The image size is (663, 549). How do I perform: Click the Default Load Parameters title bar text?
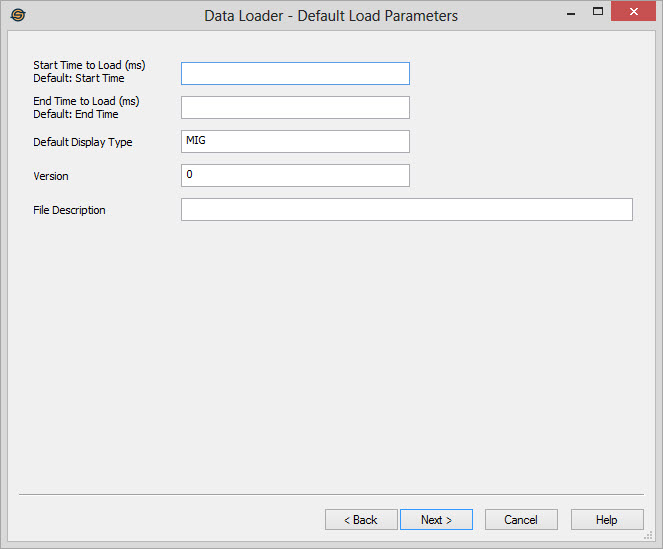point(331,16)
